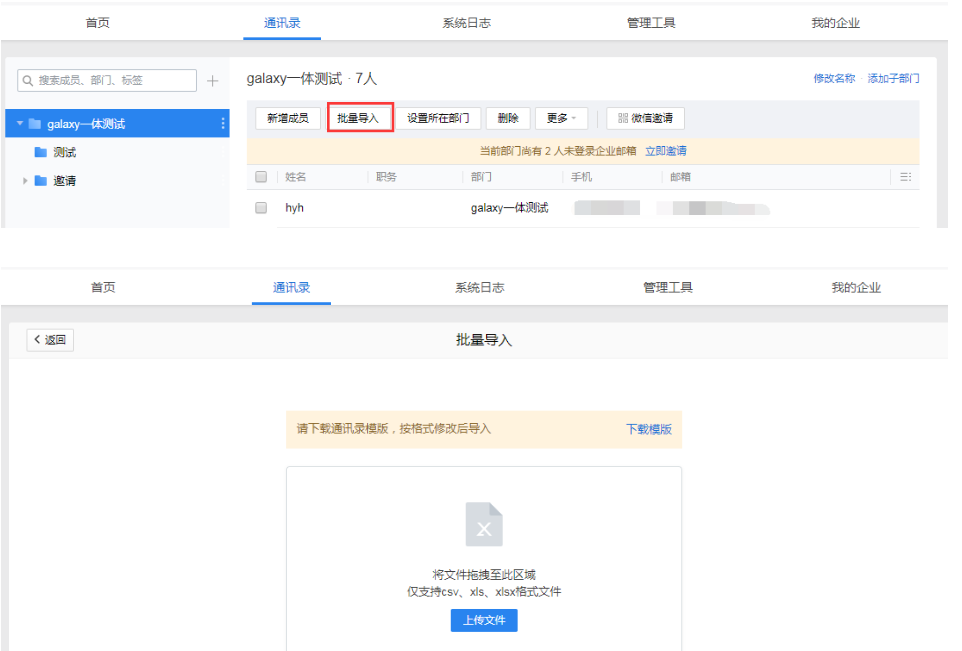Click the 下载模版 link
The image size is (962, 651).
[x=648, y=429]
